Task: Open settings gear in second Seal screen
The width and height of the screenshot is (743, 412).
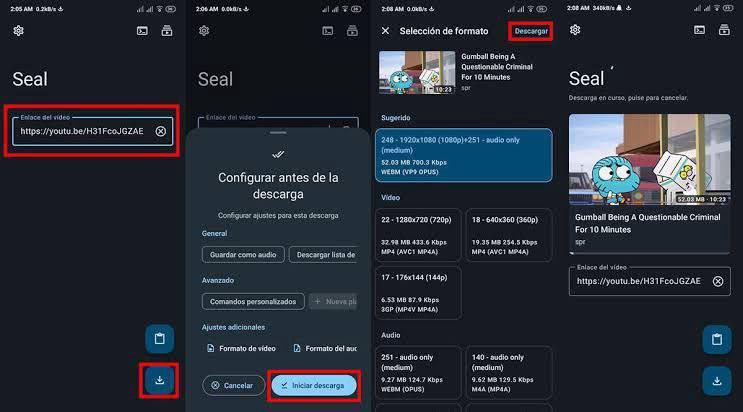Action: point(204,31)
